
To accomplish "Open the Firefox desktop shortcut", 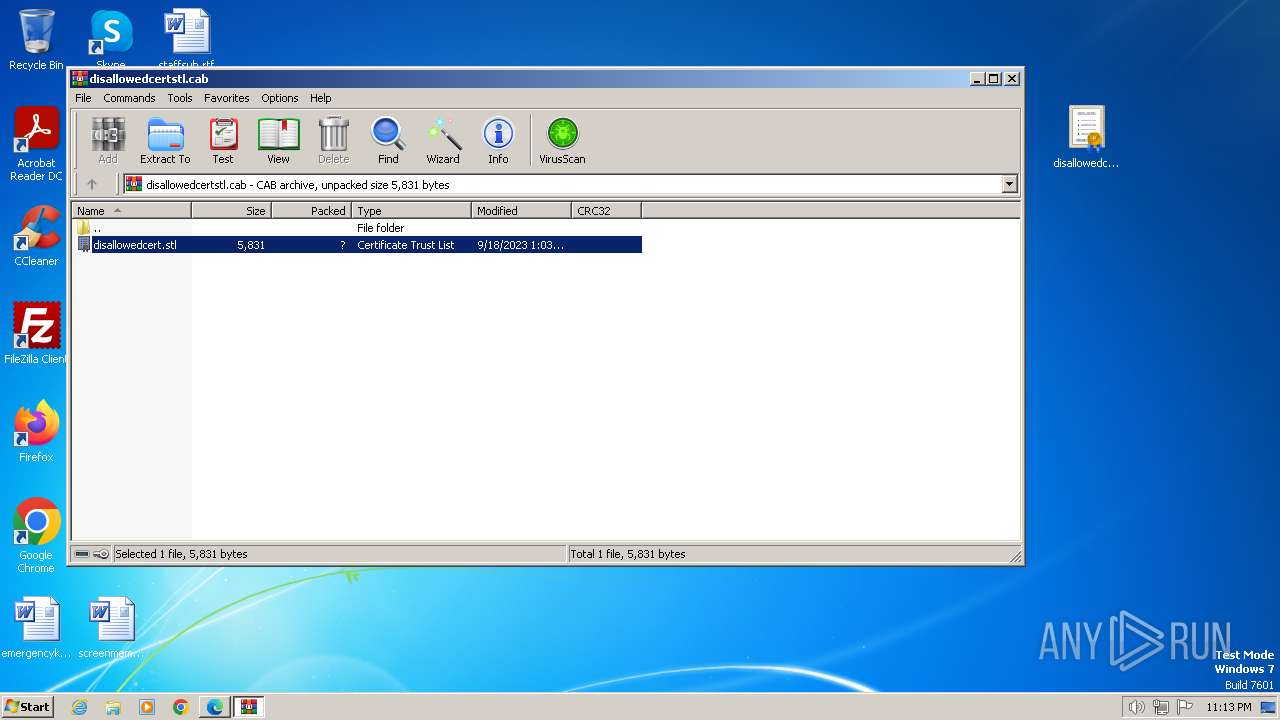I will click(36, 432).
